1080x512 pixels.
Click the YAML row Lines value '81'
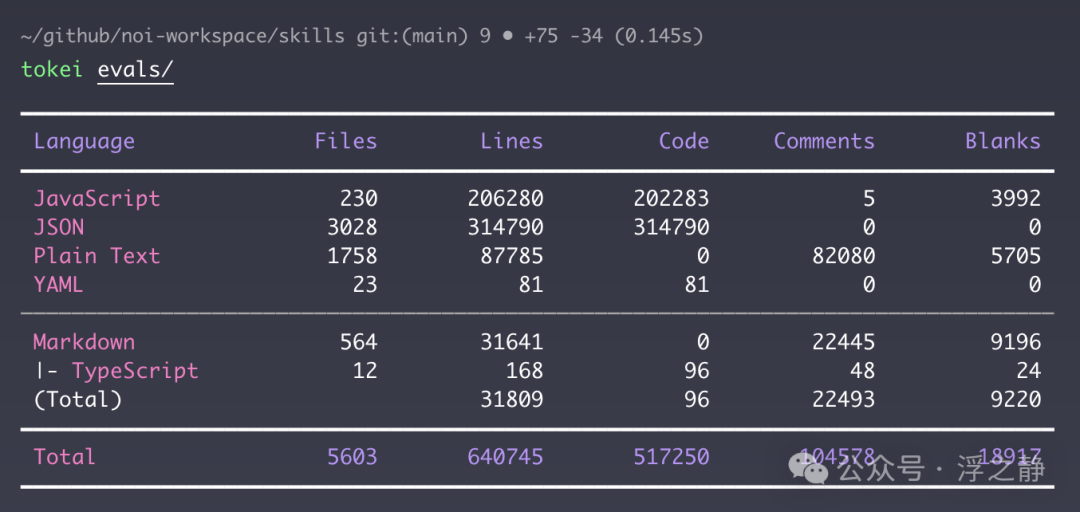pos(531,285)
